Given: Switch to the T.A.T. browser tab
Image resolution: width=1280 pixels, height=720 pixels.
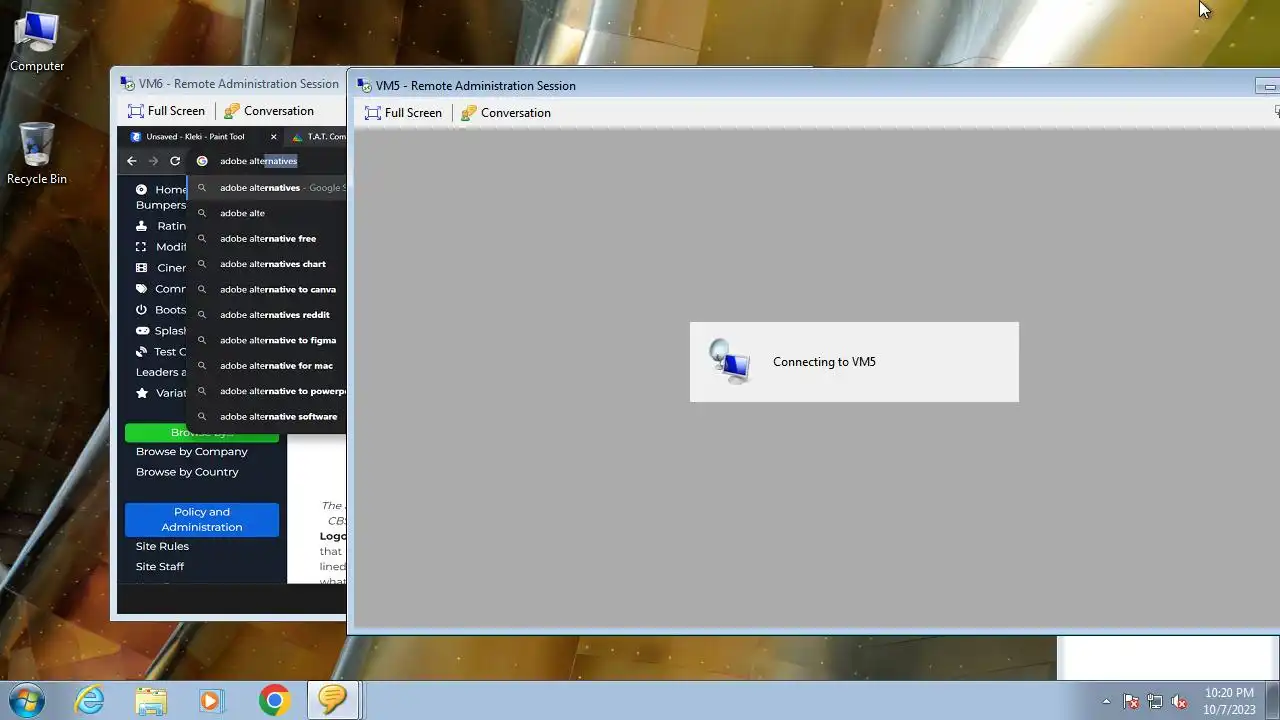Looking at the screenshot, I should pos(318,137).
